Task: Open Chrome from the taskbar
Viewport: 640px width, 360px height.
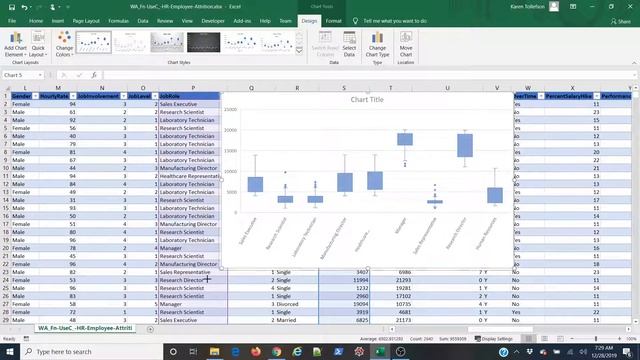Action: click(x=277, y=351)
